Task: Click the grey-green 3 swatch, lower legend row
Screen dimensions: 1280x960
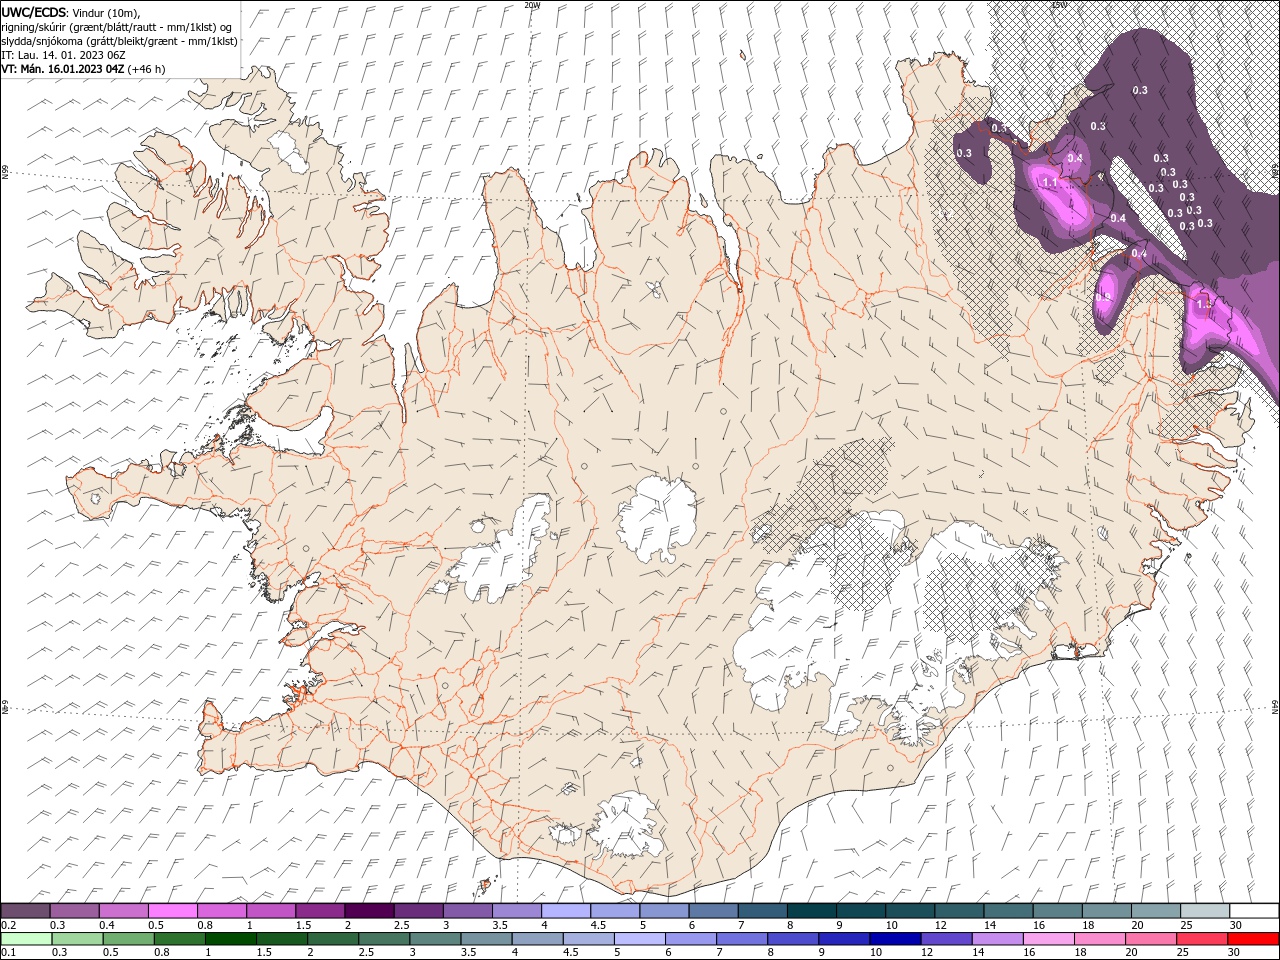Action: [435, 938]
